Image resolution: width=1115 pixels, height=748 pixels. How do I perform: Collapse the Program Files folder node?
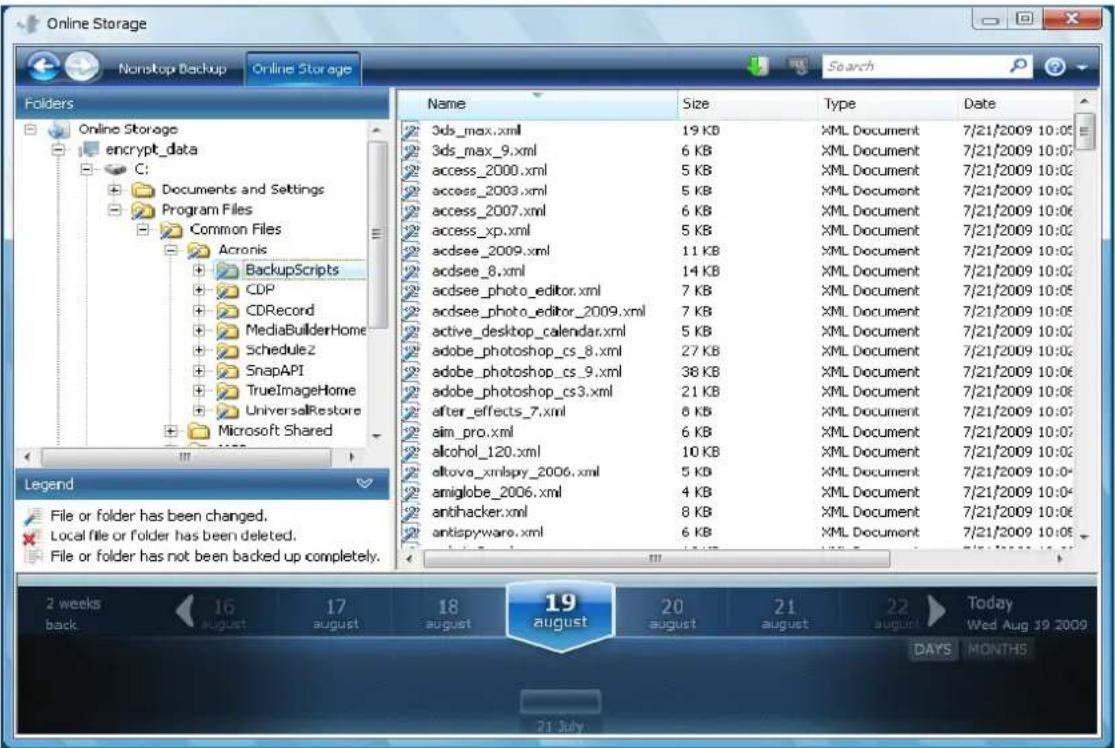(x=114, y=210)
